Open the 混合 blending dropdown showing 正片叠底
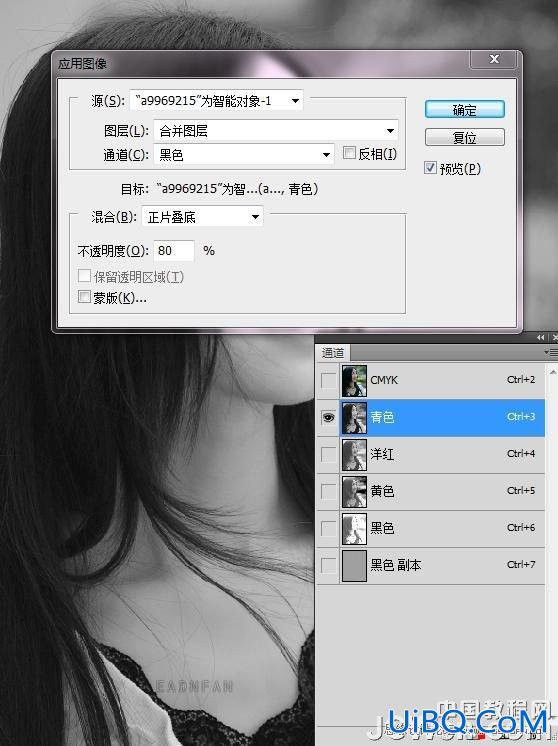The image size is (558, 746). click(202, 217)
